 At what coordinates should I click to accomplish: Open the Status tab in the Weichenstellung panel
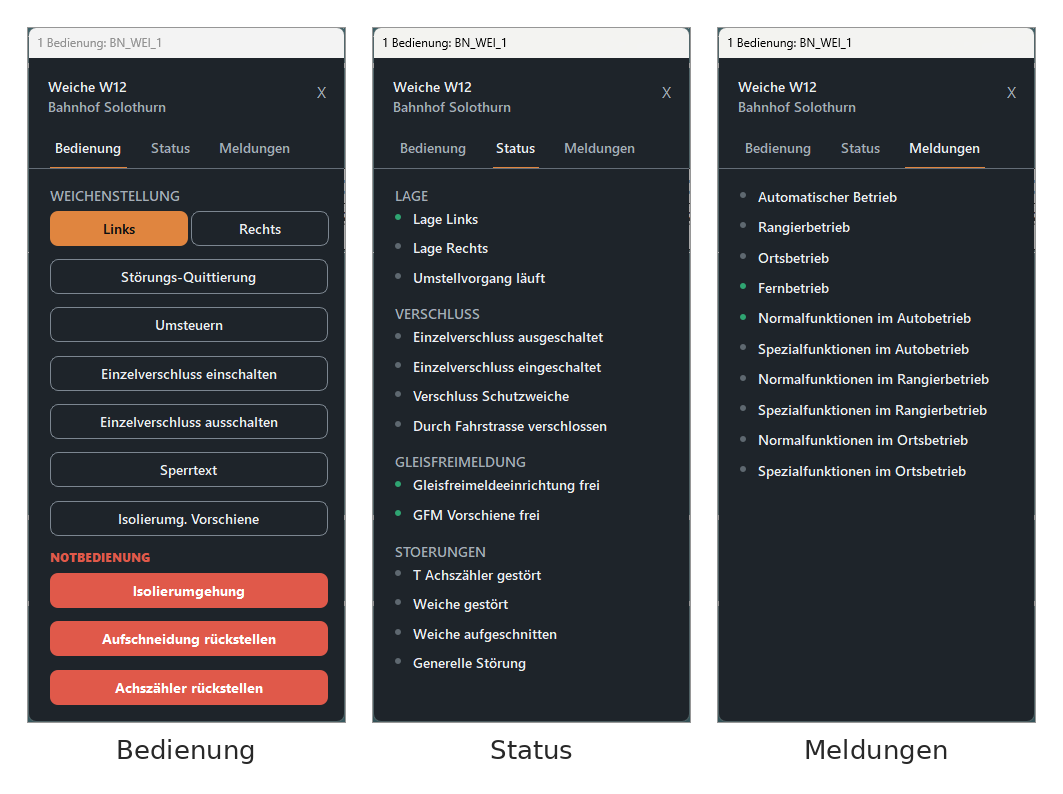coord(170,148)
